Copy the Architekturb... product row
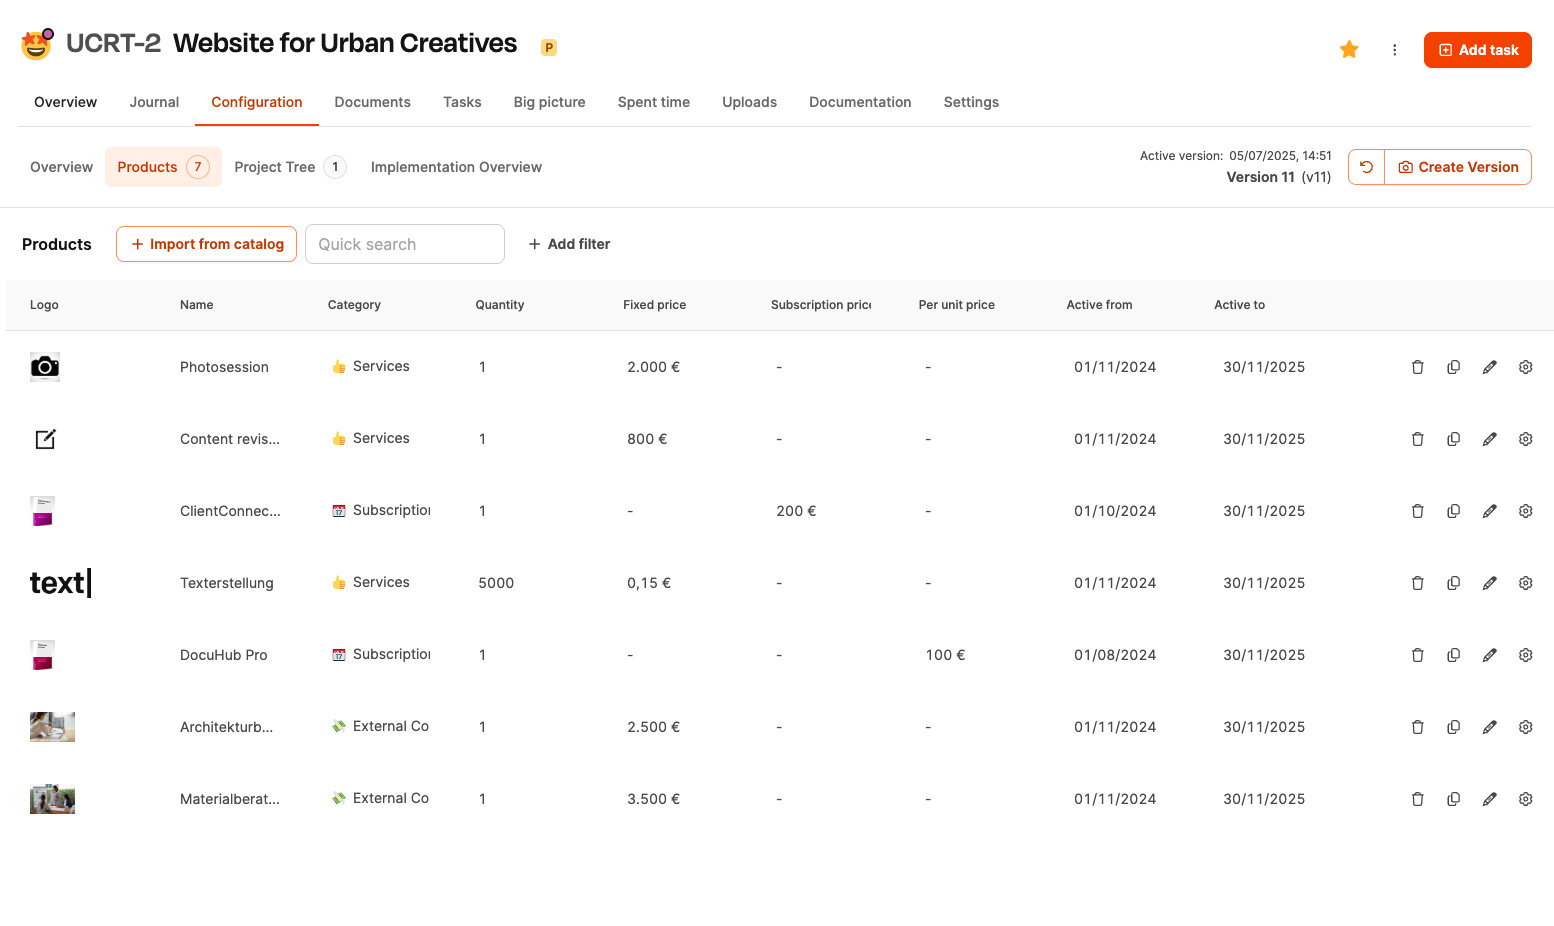 pos(1453,727)
